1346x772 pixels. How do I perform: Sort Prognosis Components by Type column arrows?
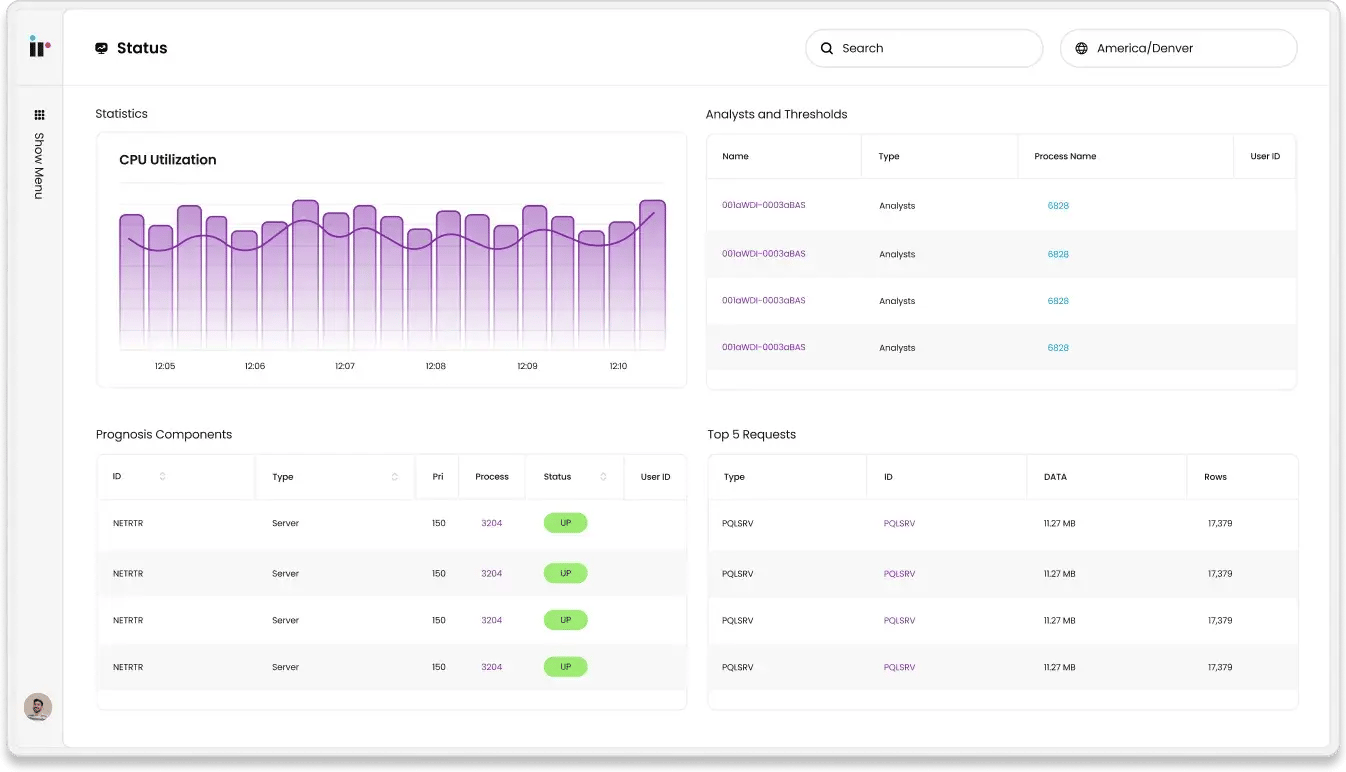pos(395,477)
